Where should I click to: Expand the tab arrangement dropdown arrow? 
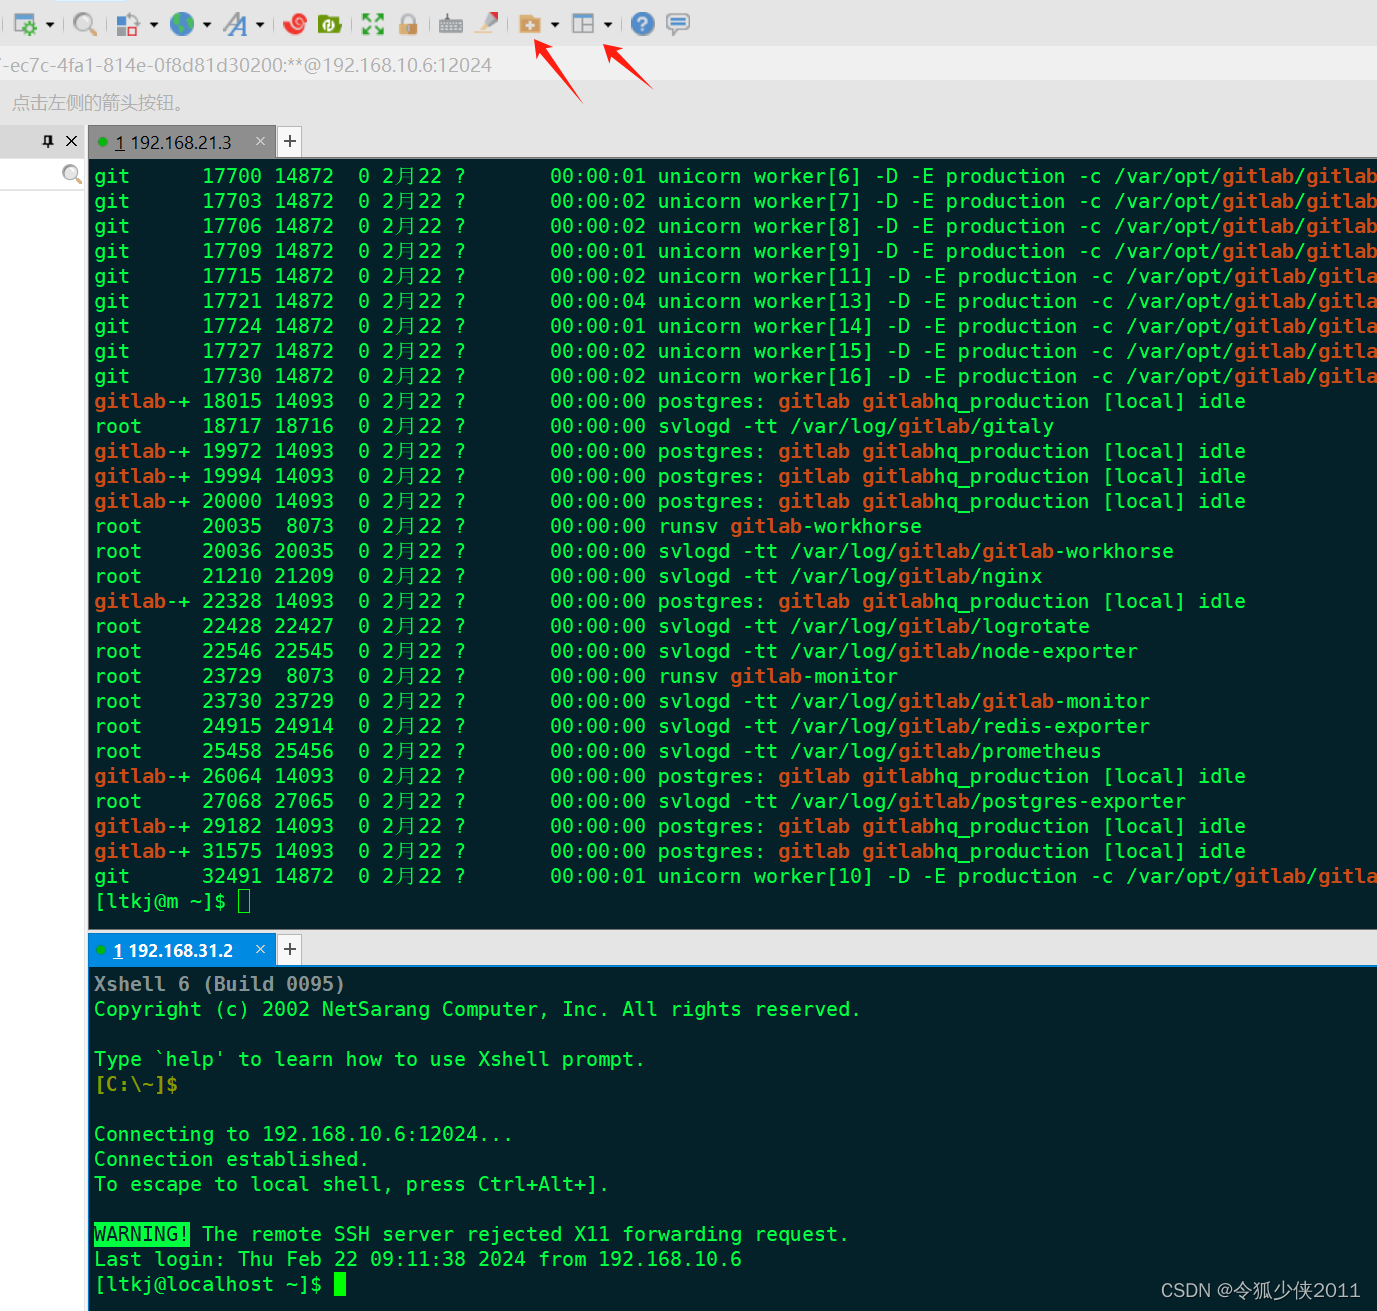click(608, 25)
